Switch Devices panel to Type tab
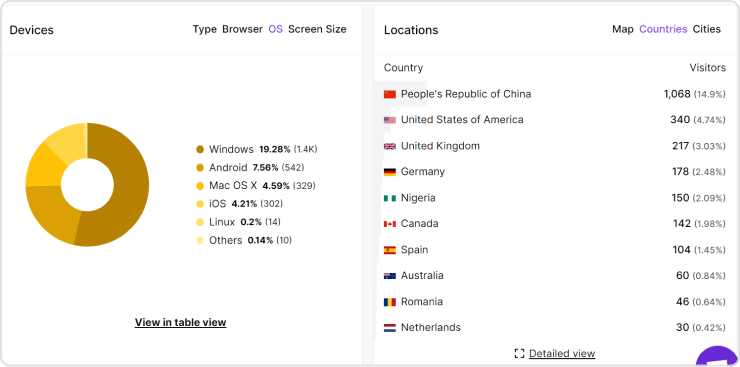Image resolution: width=740 pixels, height=367 pixels. tap(204, 29)
